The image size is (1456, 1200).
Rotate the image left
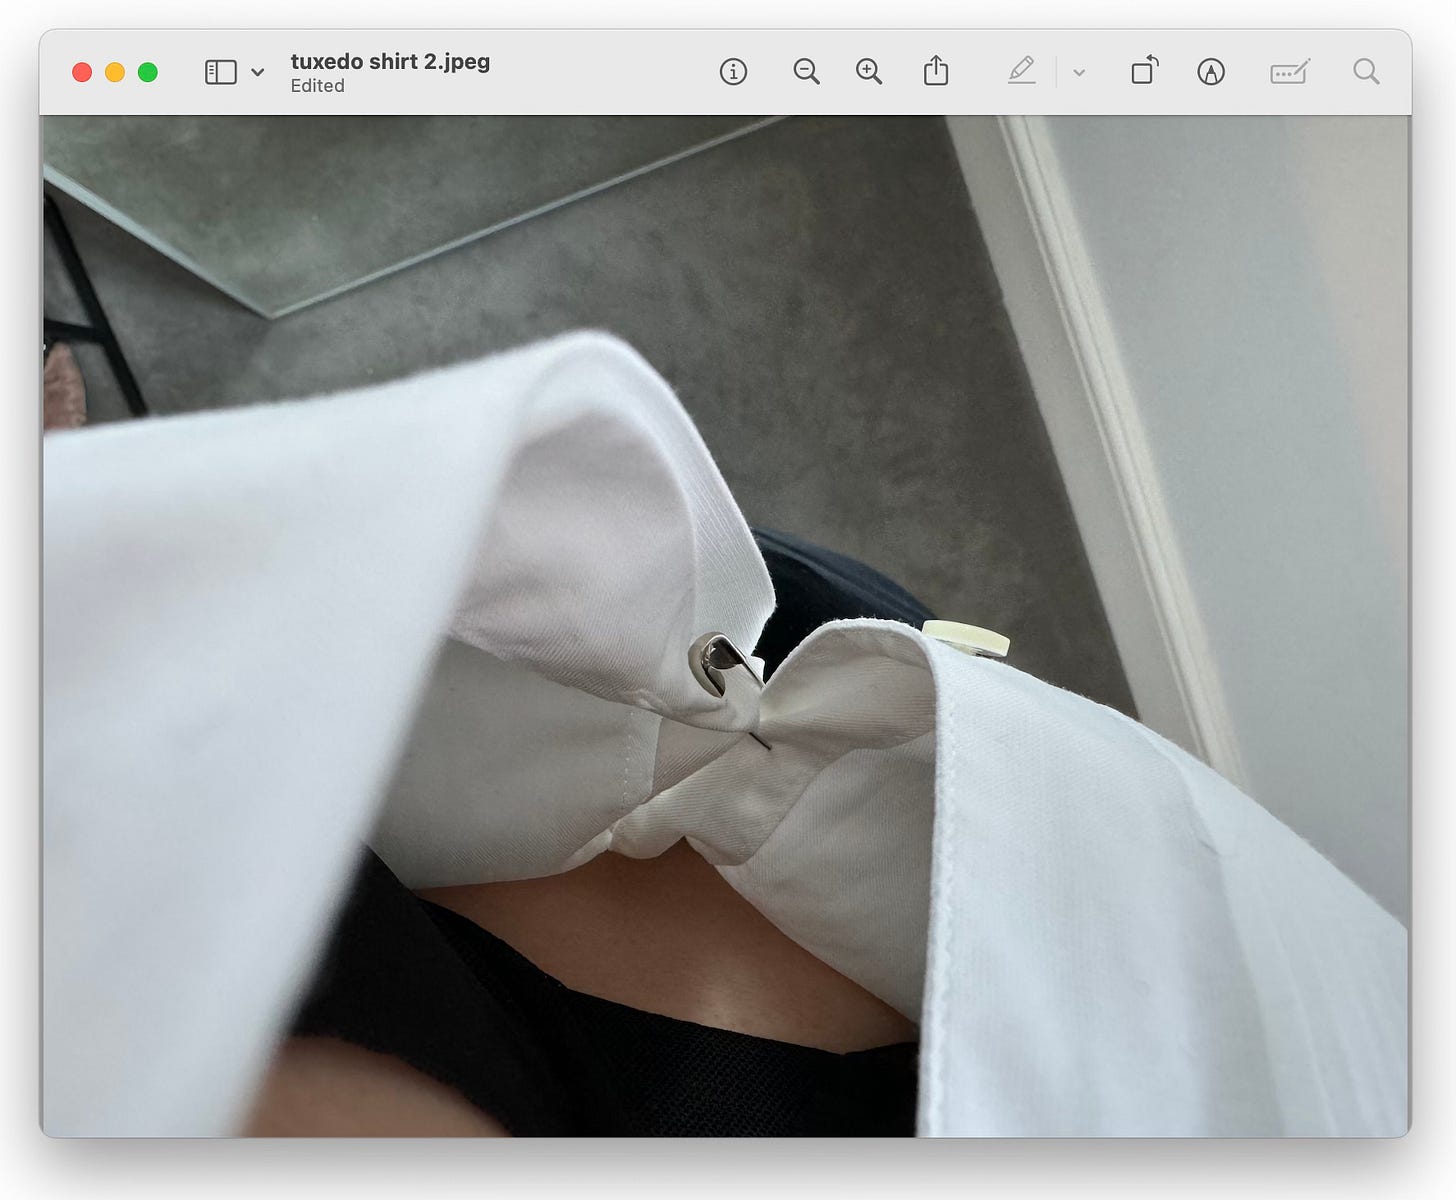point(1145,71)
